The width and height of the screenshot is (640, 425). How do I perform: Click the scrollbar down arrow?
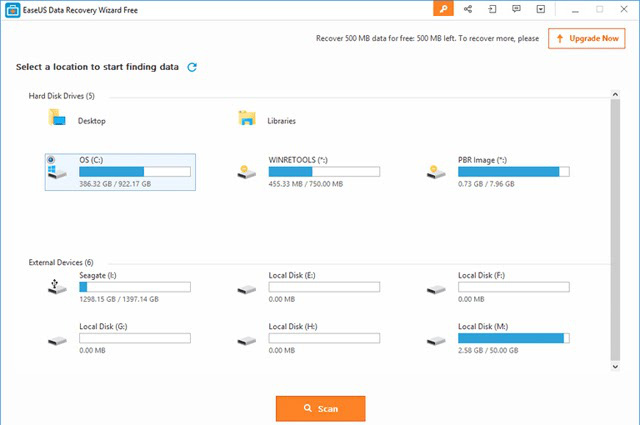[615, 367]
